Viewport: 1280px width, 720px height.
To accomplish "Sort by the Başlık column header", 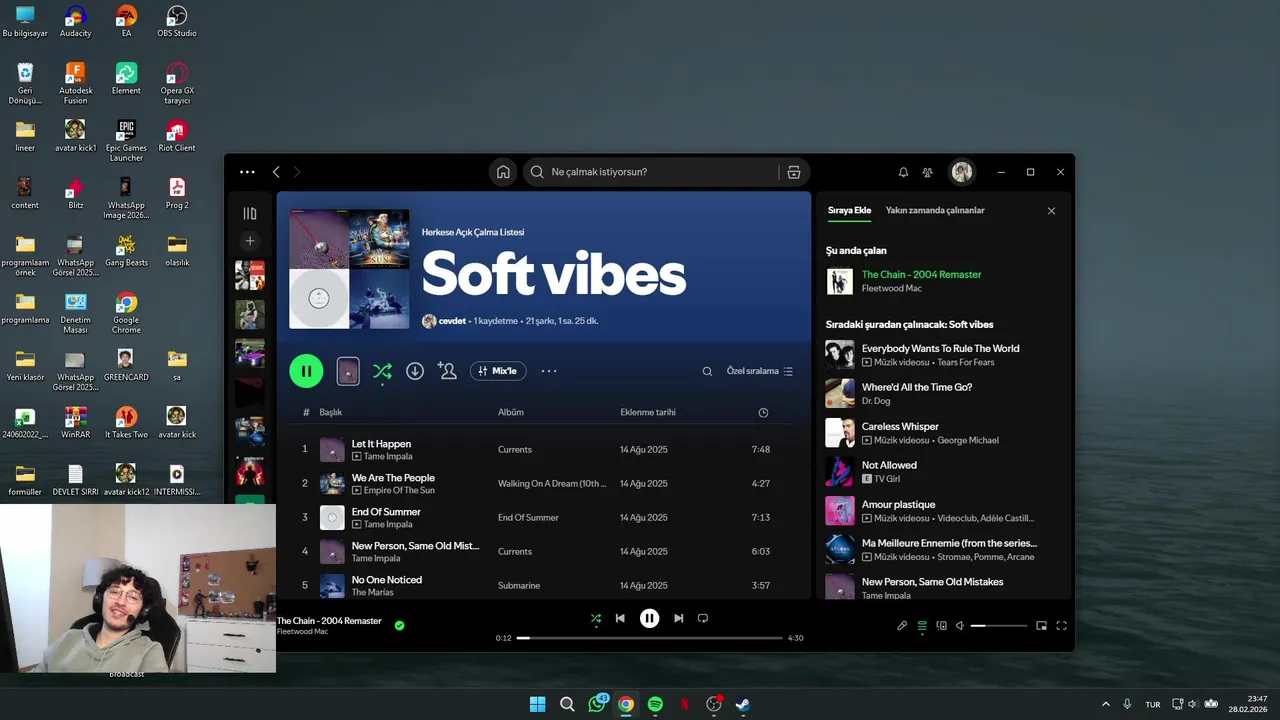I will point(331,412).
